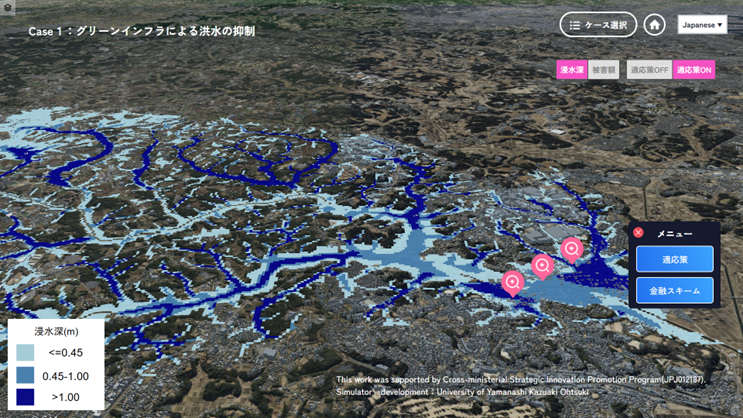Switch display to 浸水深 flood depth
Screen dimensions: 743x418
point(571,70)
